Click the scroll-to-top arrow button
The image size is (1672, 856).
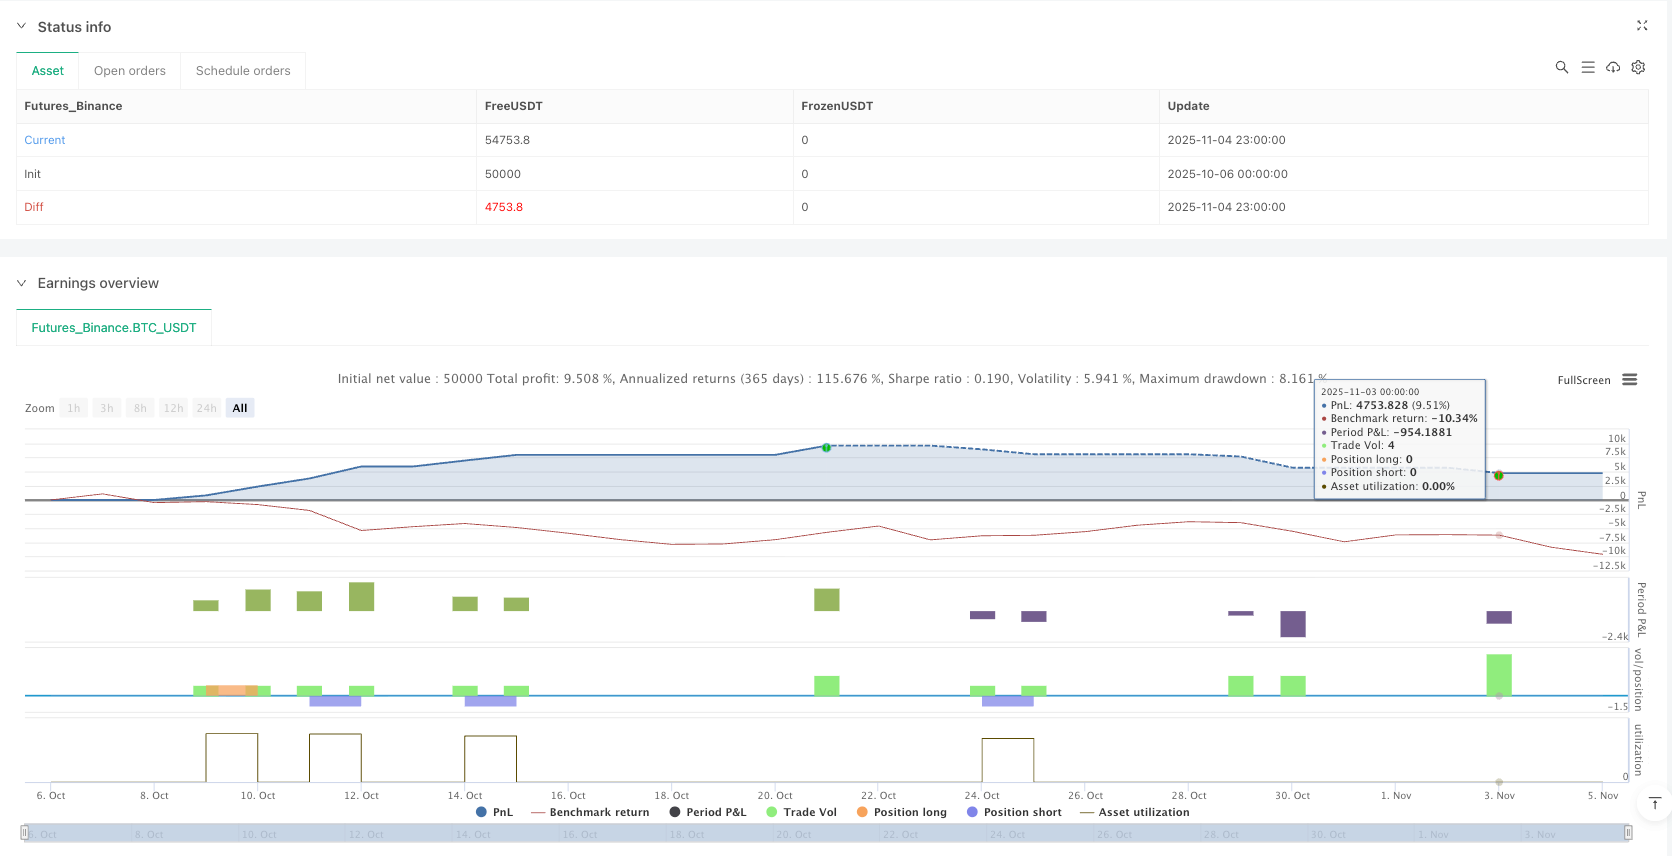pyautogui.click(x=1655, y=803)
